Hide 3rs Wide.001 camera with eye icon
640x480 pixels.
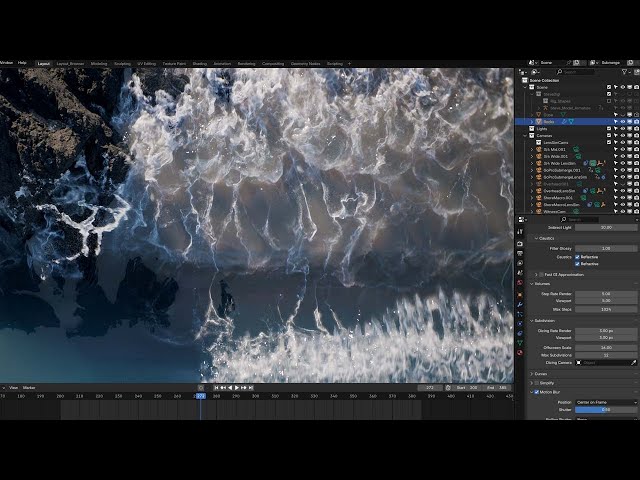click(623, 156)
